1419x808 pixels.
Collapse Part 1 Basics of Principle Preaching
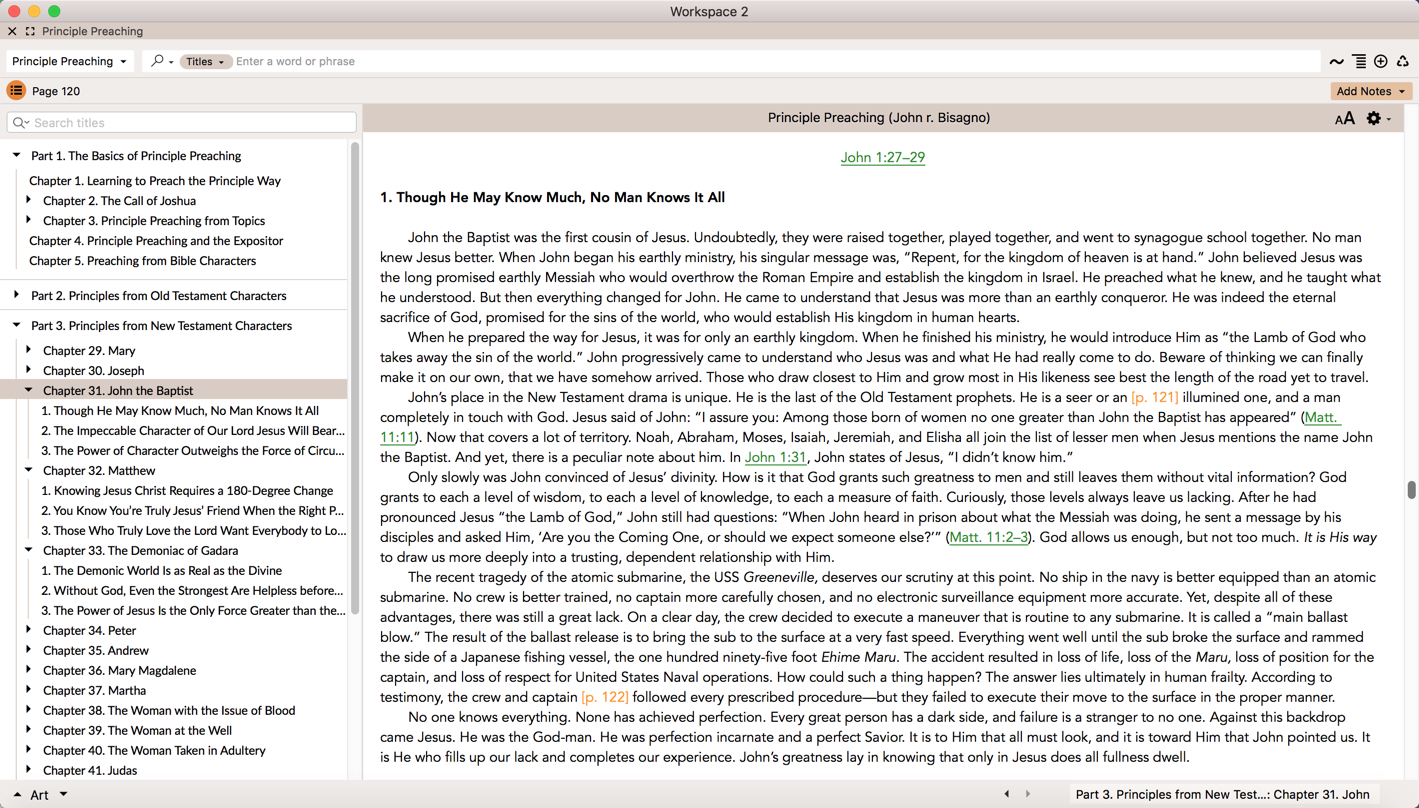(17, 155)
